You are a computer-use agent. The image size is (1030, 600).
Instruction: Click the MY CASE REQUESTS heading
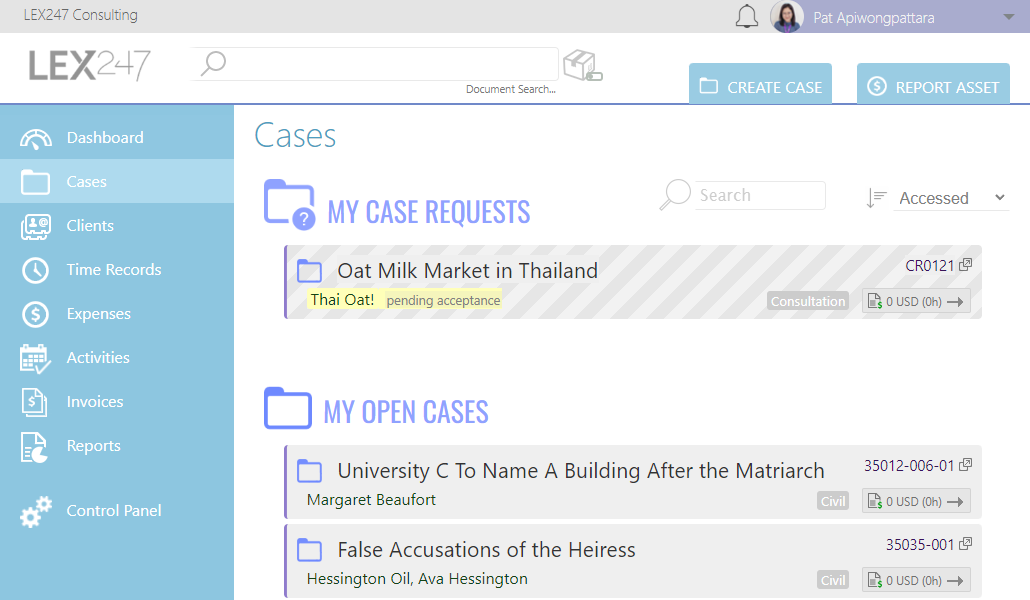coord(428,212)
